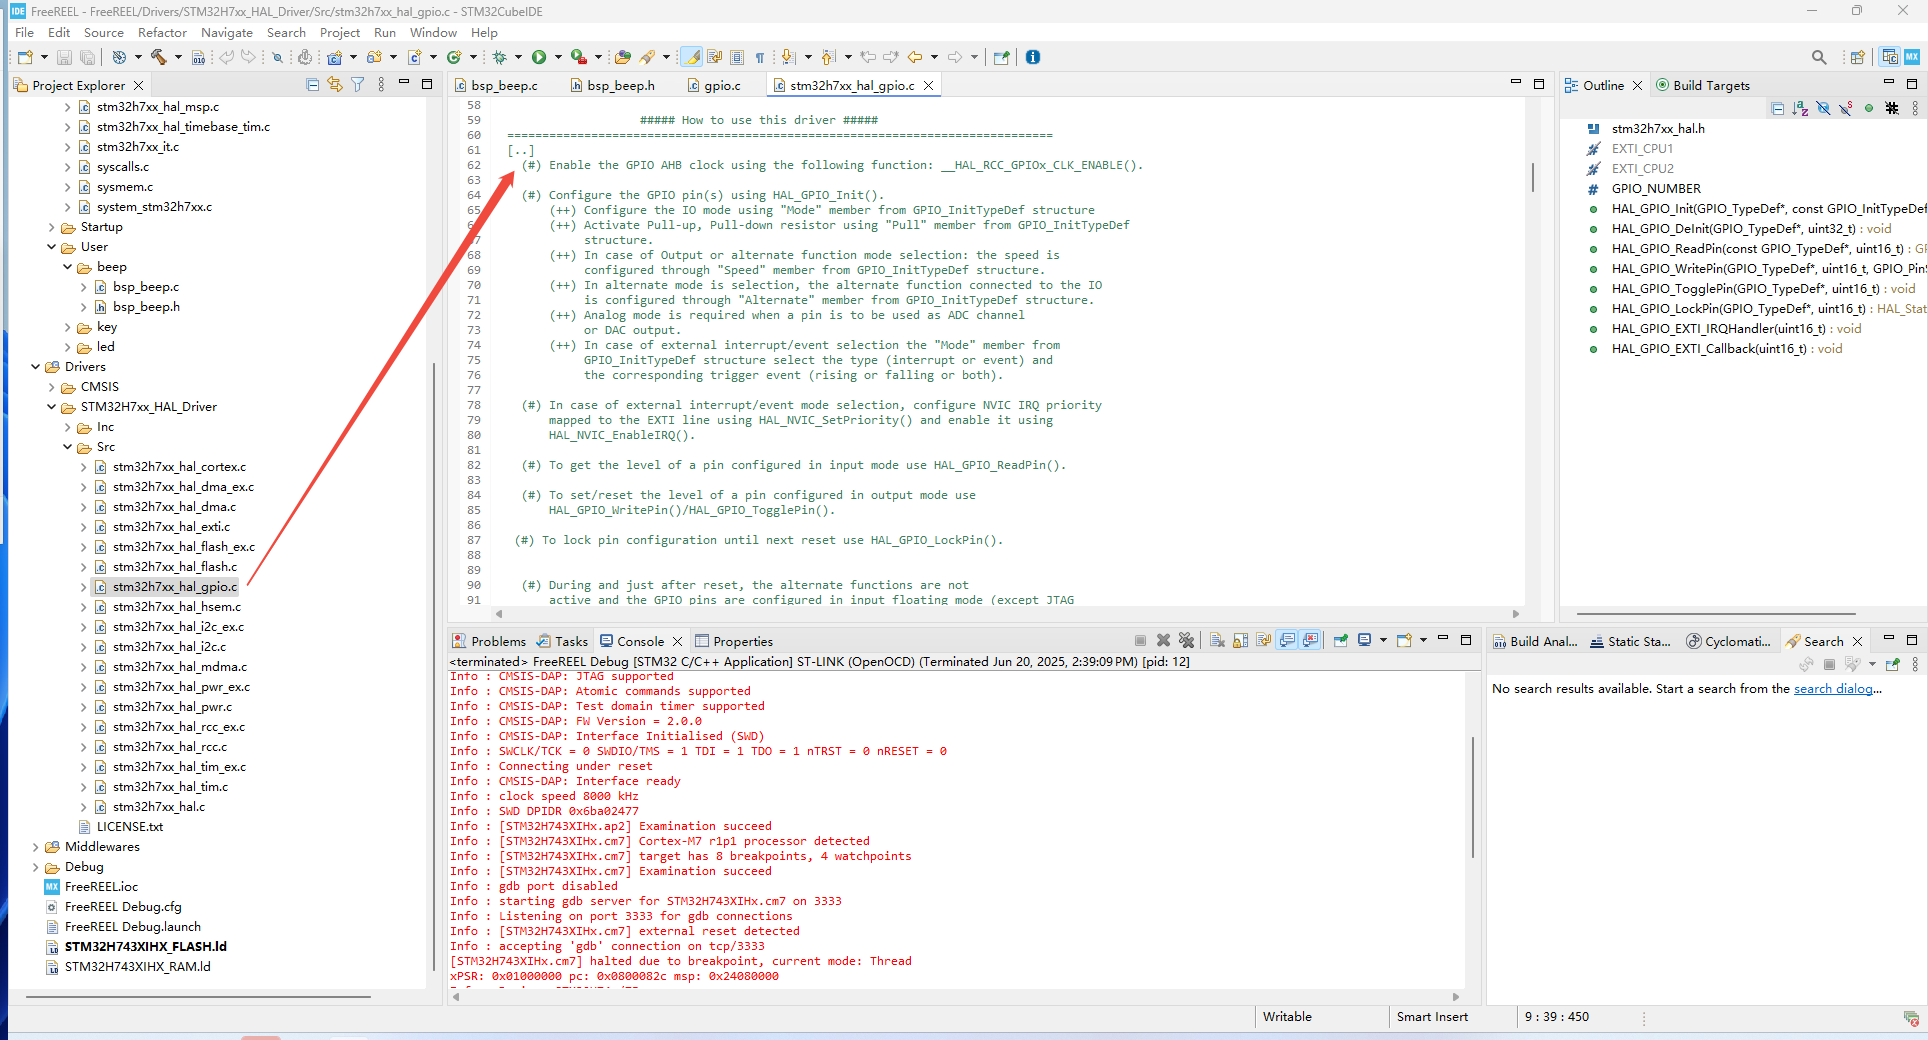Toggle Show Whitespace Characters pilcrow button
Viewport: 1928px width, 1040px height.
point(760,57)
